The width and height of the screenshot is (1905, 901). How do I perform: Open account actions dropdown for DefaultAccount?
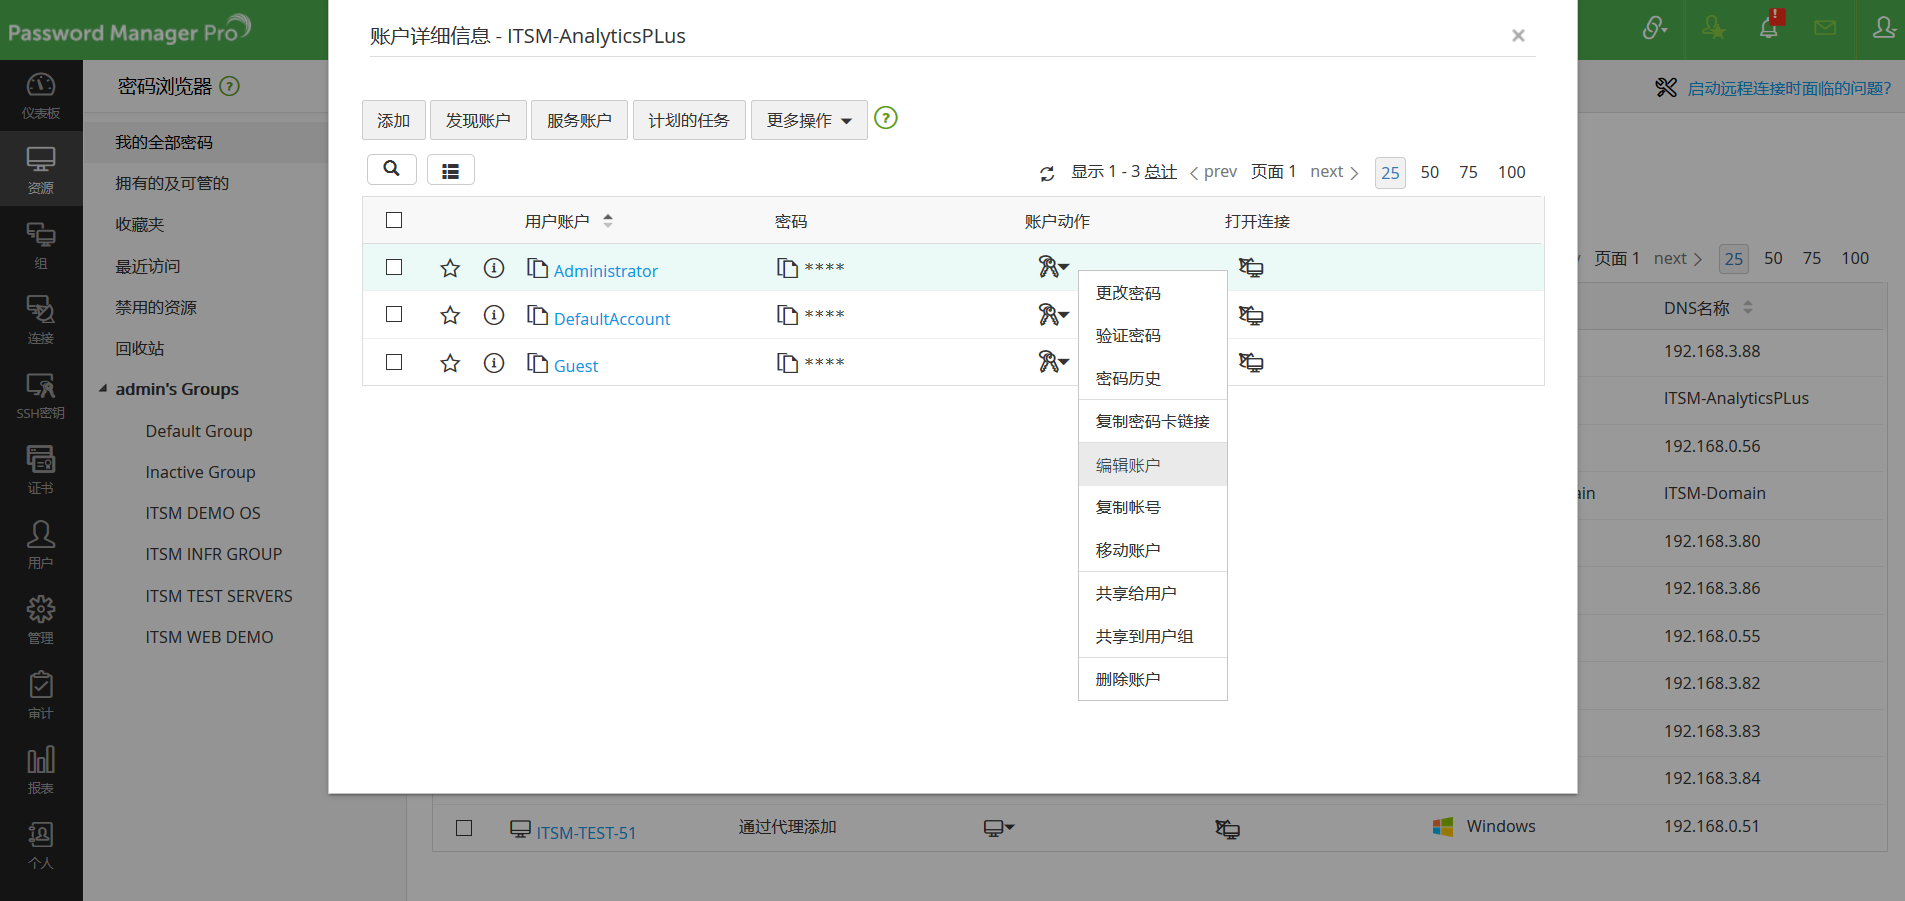click(x=1053, y=315)
